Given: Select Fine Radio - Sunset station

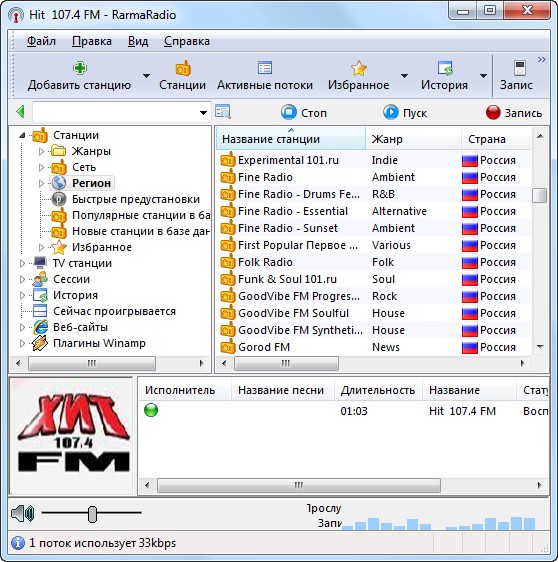Looking at the screenshot, I should pos(373,228).
